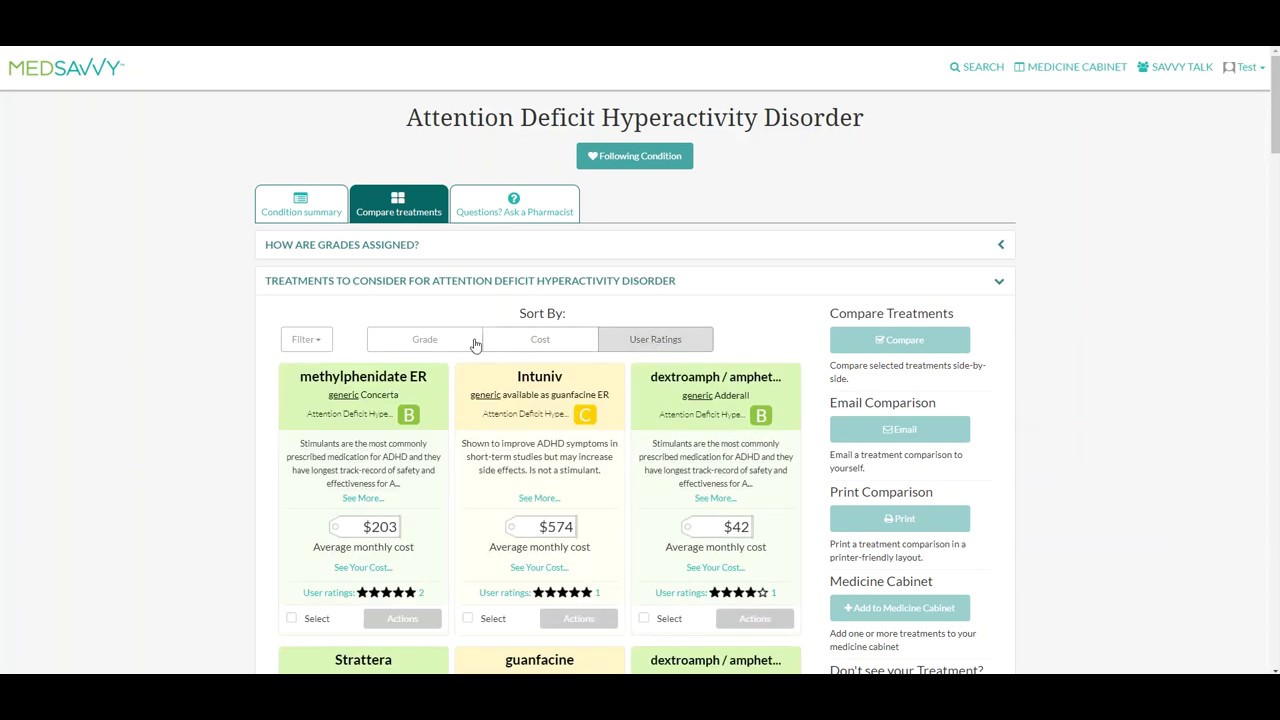This screenshot has height=720, width=1280.
Task: Switch to the Condition summary tab
Action: pyautogui.click(x=301, y=204)
